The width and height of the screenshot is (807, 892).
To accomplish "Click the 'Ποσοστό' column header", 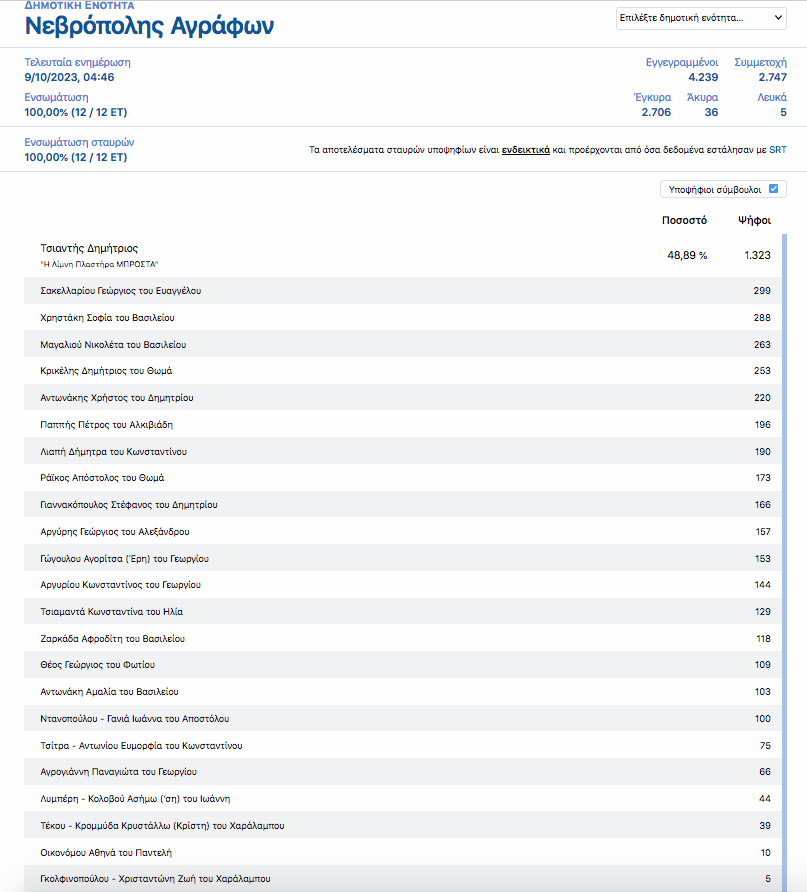I will click(684, 220).
